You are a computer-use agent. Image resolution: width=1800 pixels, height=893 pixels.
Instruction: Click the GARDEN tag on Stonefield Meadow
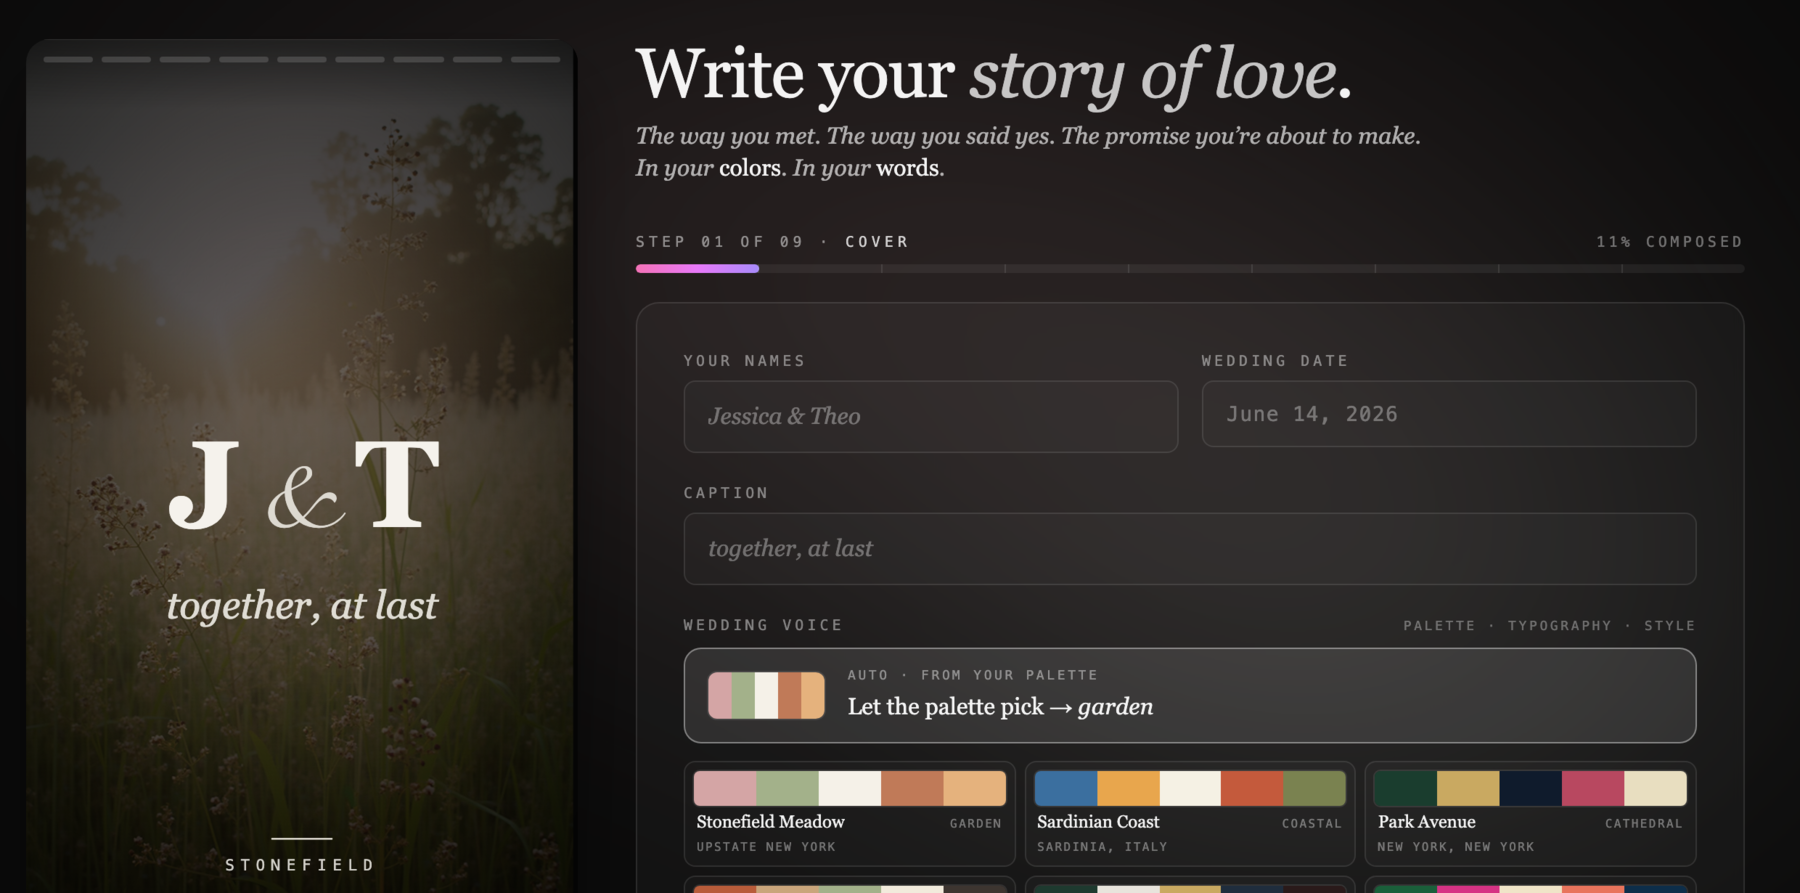975,823
